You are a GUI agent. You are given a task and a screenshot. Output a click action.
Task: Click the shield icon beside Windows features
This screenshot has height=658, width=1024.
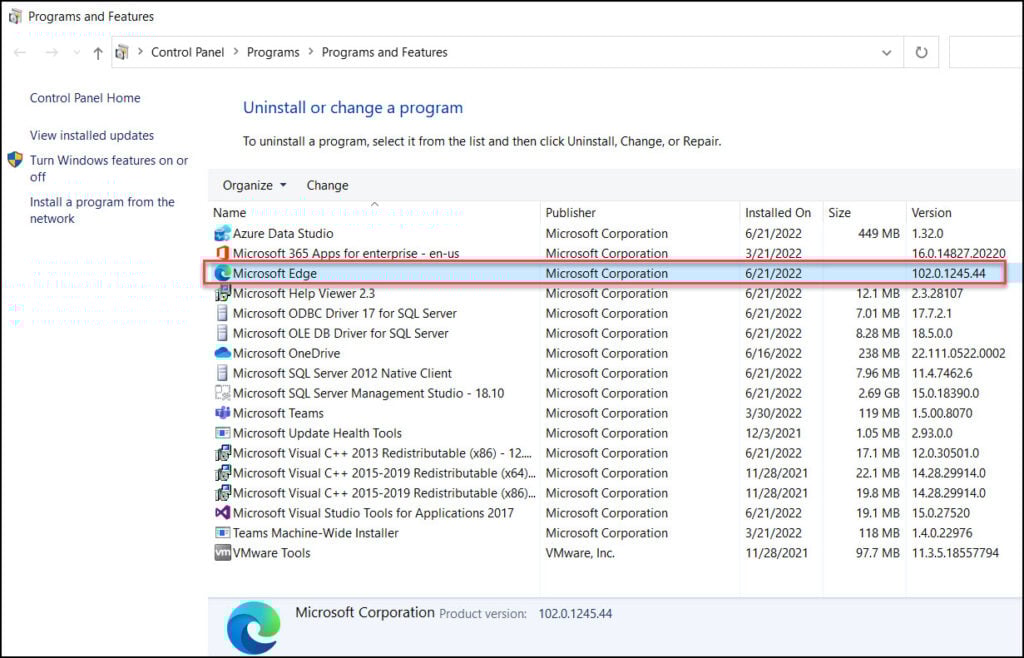tap(15, 160)
